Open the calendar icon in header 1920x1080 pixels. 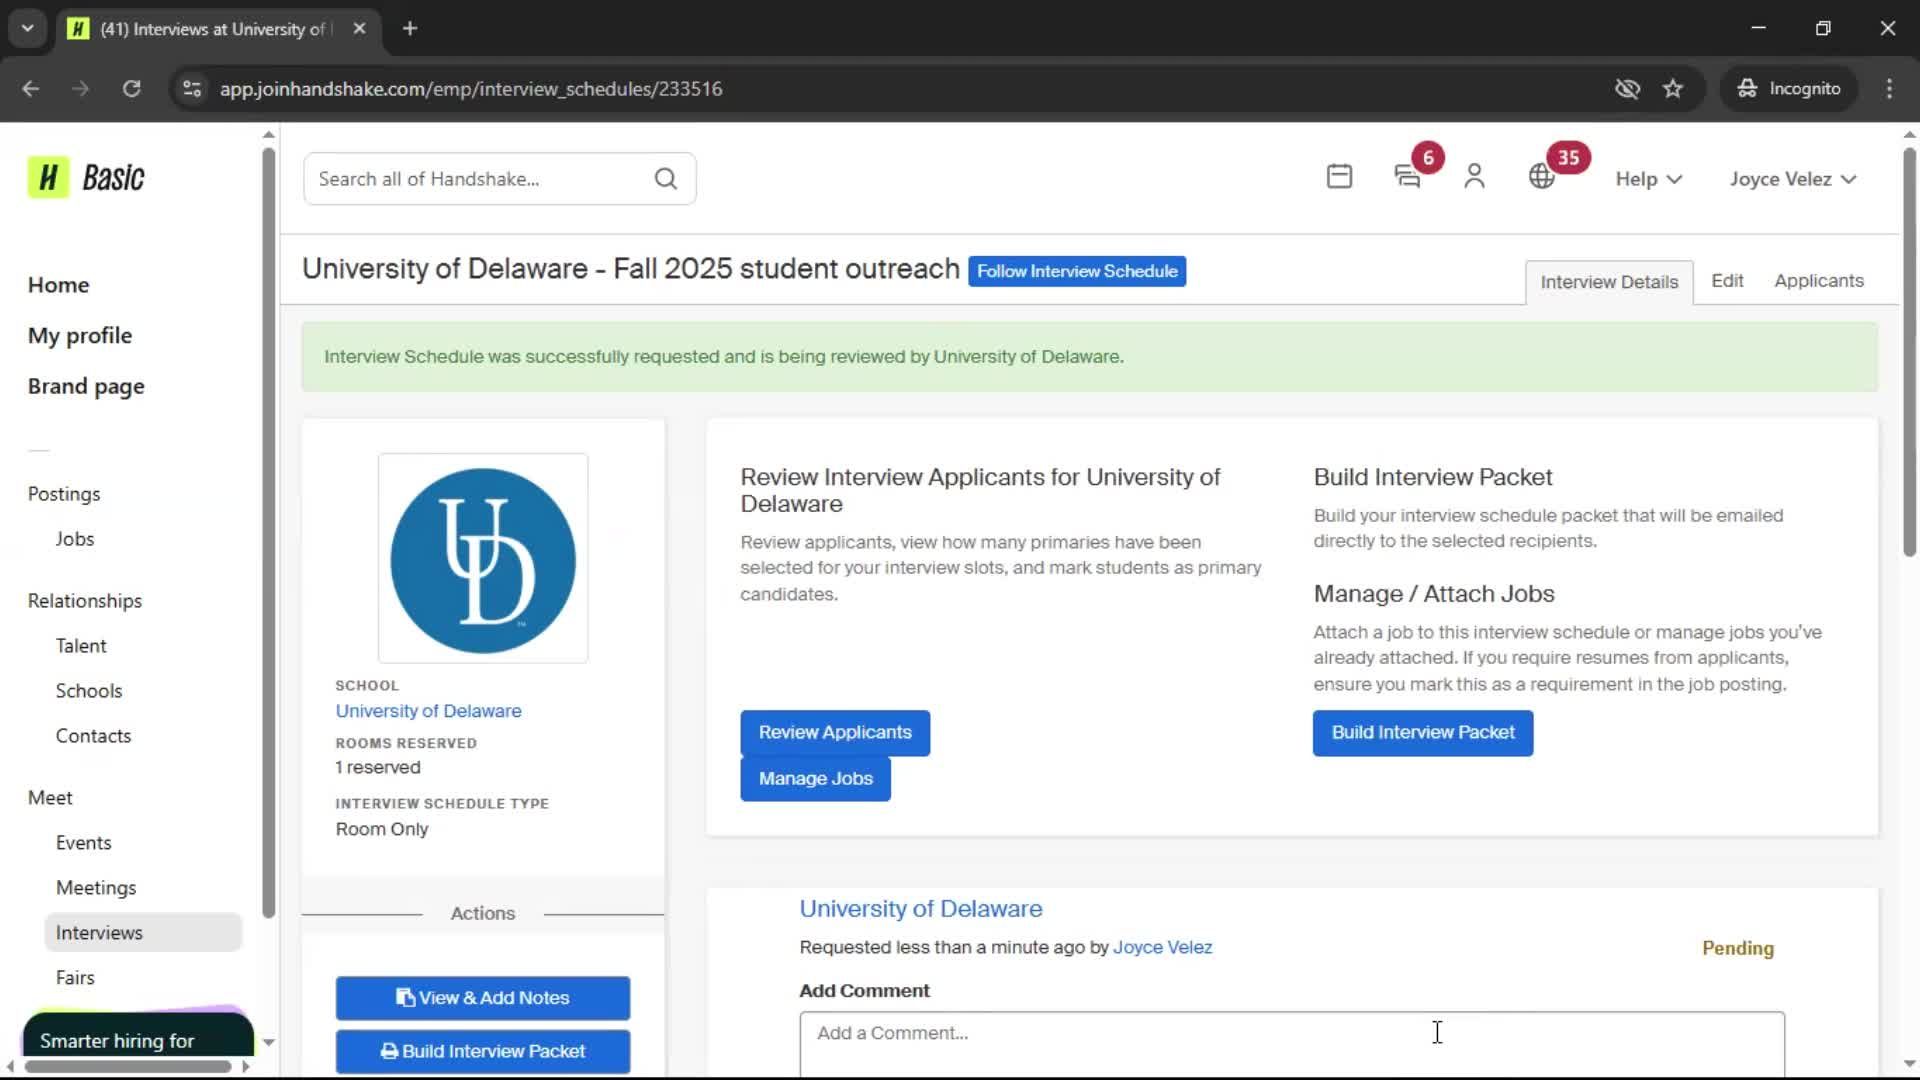tap(1339, 177)
